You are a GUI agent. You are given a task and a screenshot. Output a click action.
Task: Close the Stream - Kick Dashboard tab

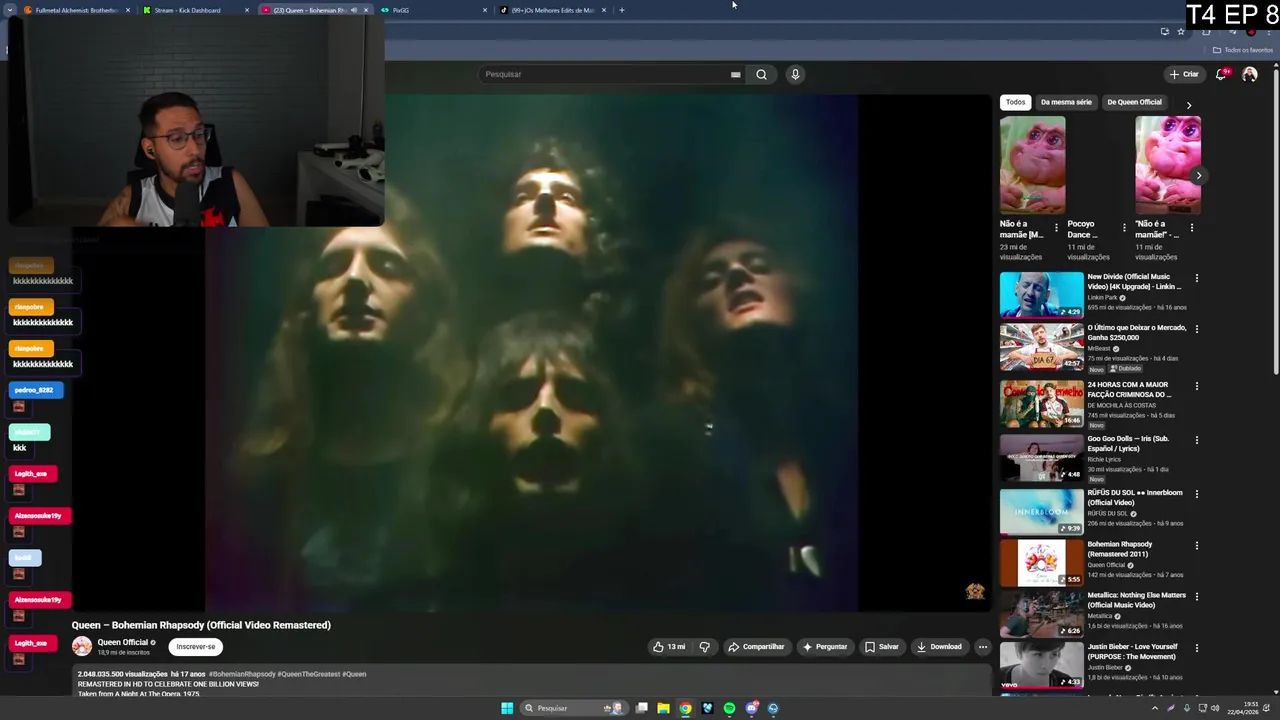tap(247, 10)
